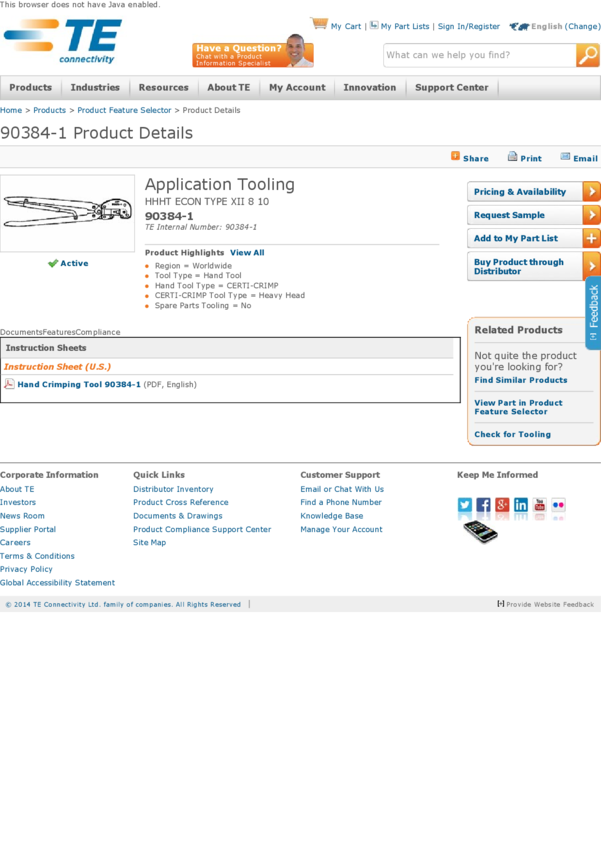601x850 pixels.
Task: Open the Distributor Inventory quick link
Action: pos(173,489)
